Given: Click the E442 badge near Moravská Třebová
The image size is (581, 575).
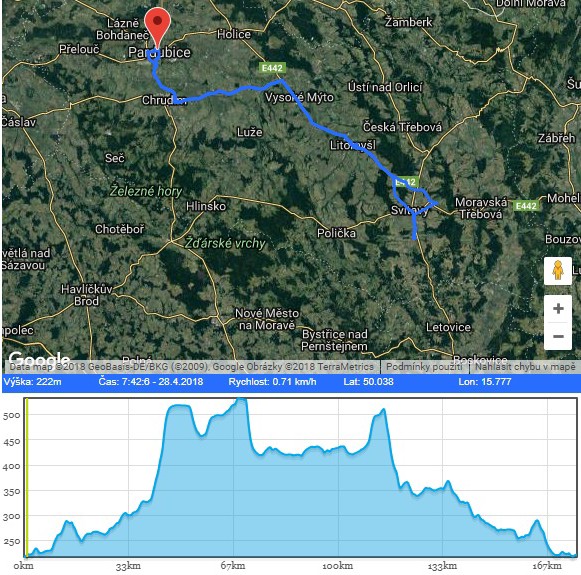Looking at the screenshot, I should pyautogui.click(x=526, y=206).
